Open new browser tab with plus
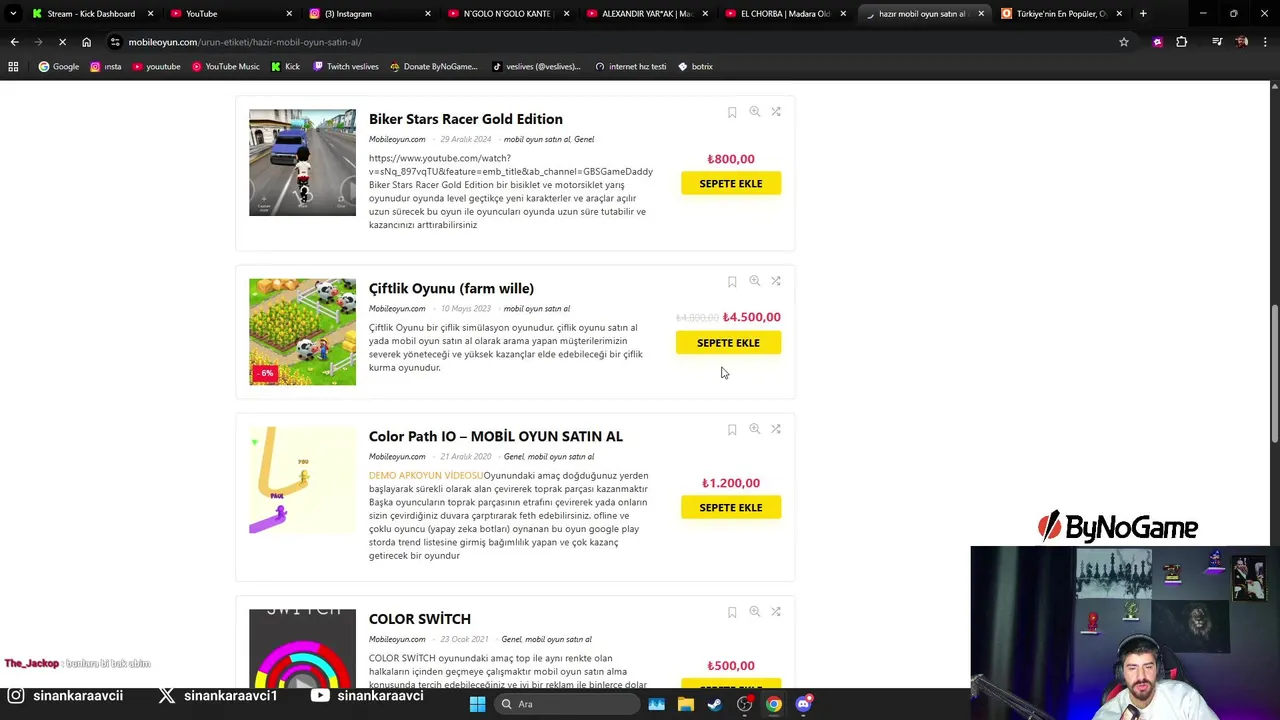 click(1143, 13)
